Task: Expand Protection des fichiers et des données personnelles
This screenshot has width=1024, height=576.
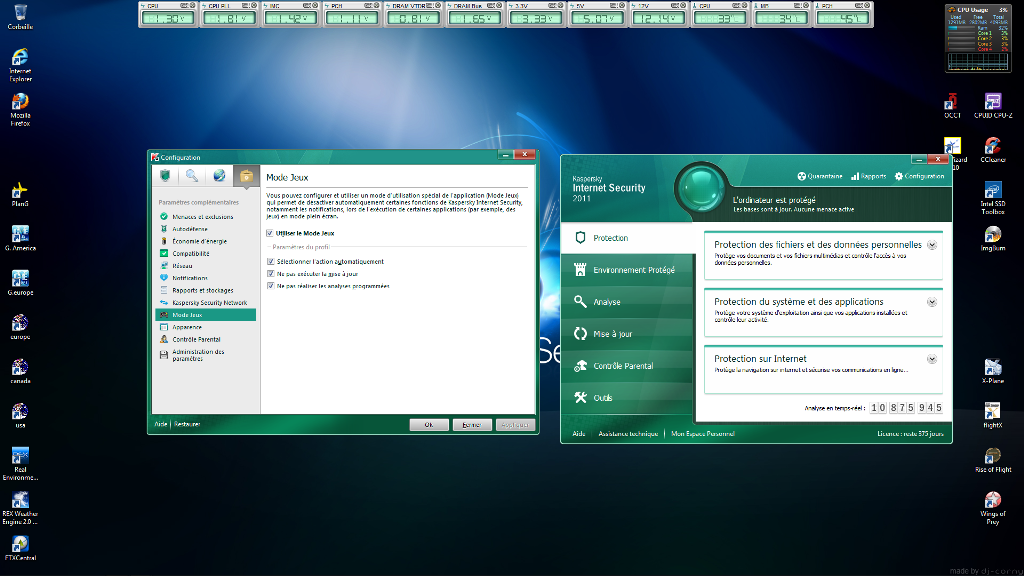Action: point(932,246)
